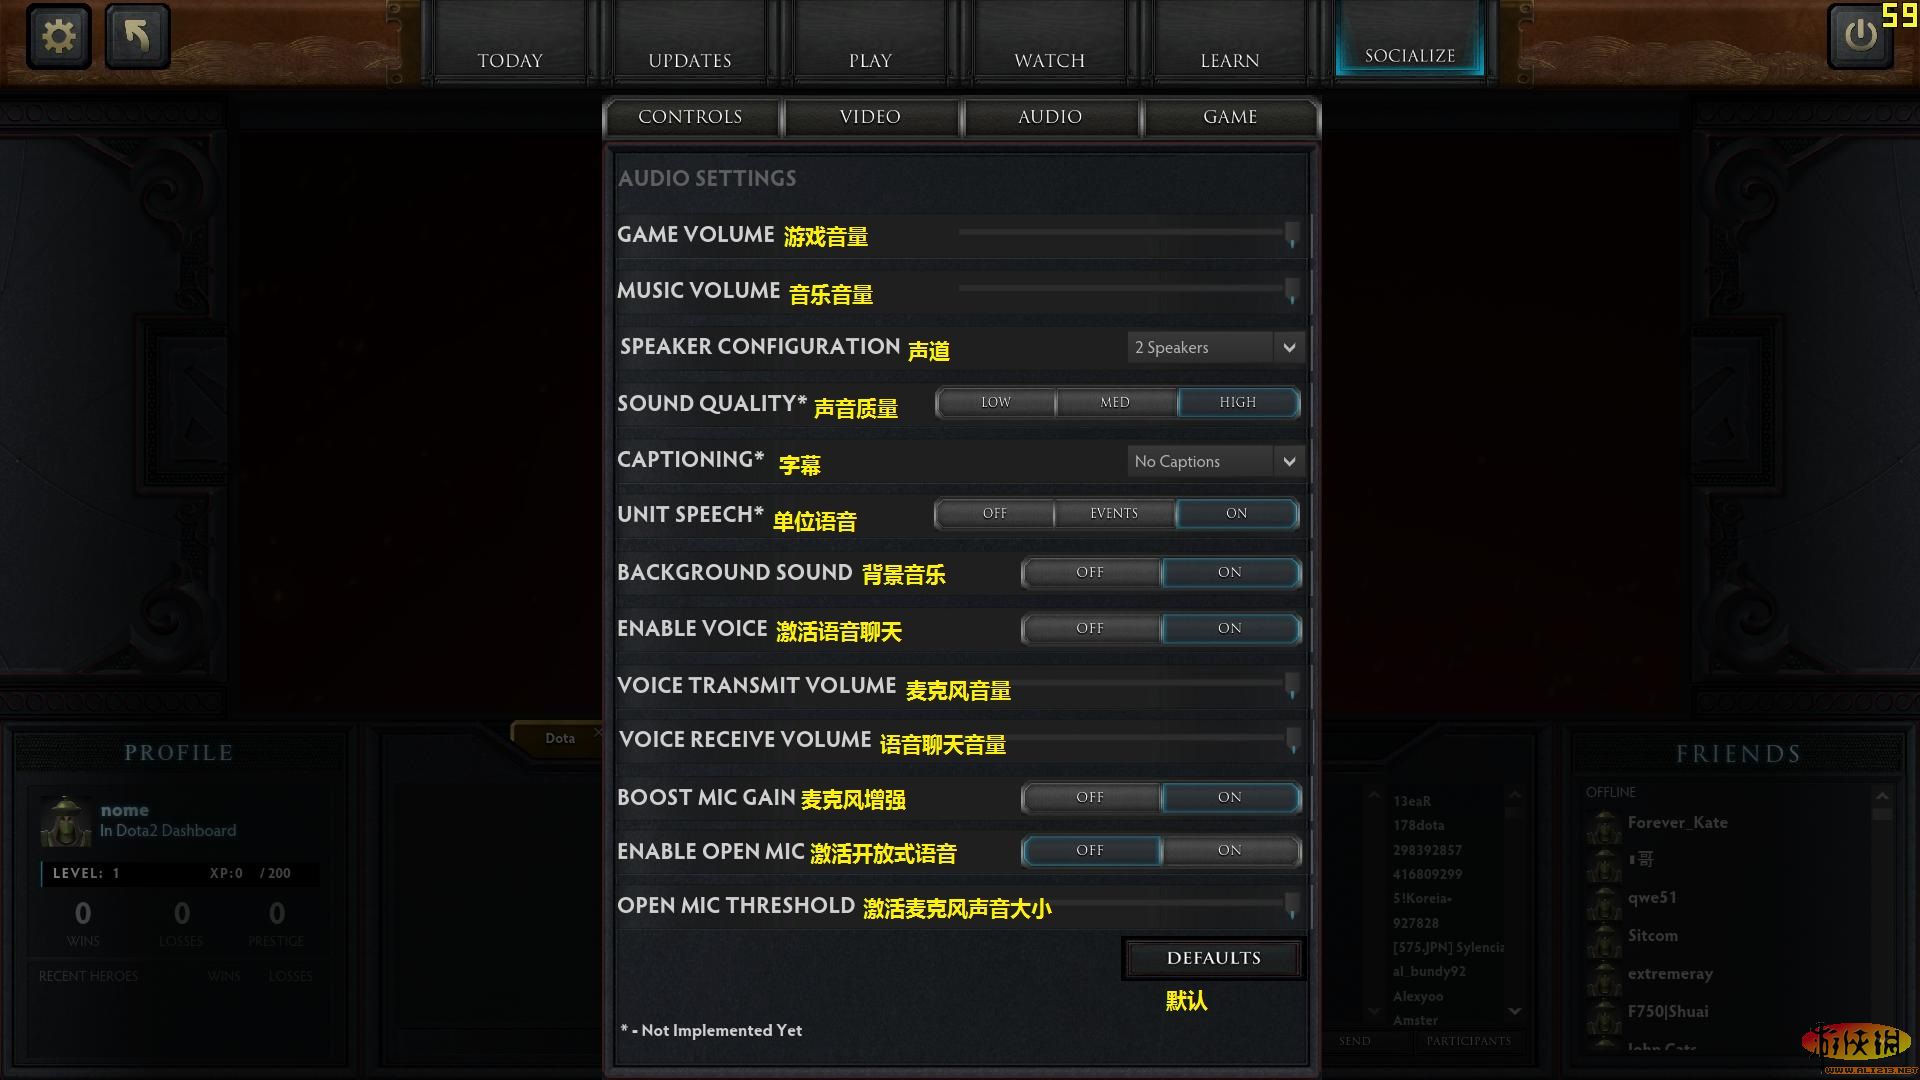Toggle BACKGROUND SOUND to OFF
Image resolution: width=1920 pixels, height=1080 pixels.
click(1089, 571)
